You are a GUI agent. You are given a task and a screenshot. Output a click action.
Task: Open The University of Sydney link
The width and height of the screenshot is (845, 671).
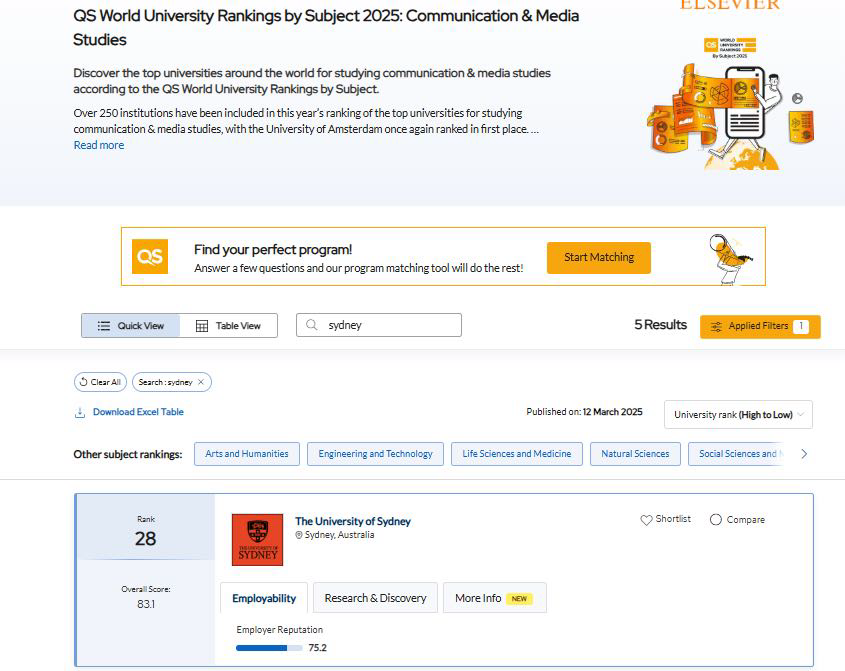353,521
